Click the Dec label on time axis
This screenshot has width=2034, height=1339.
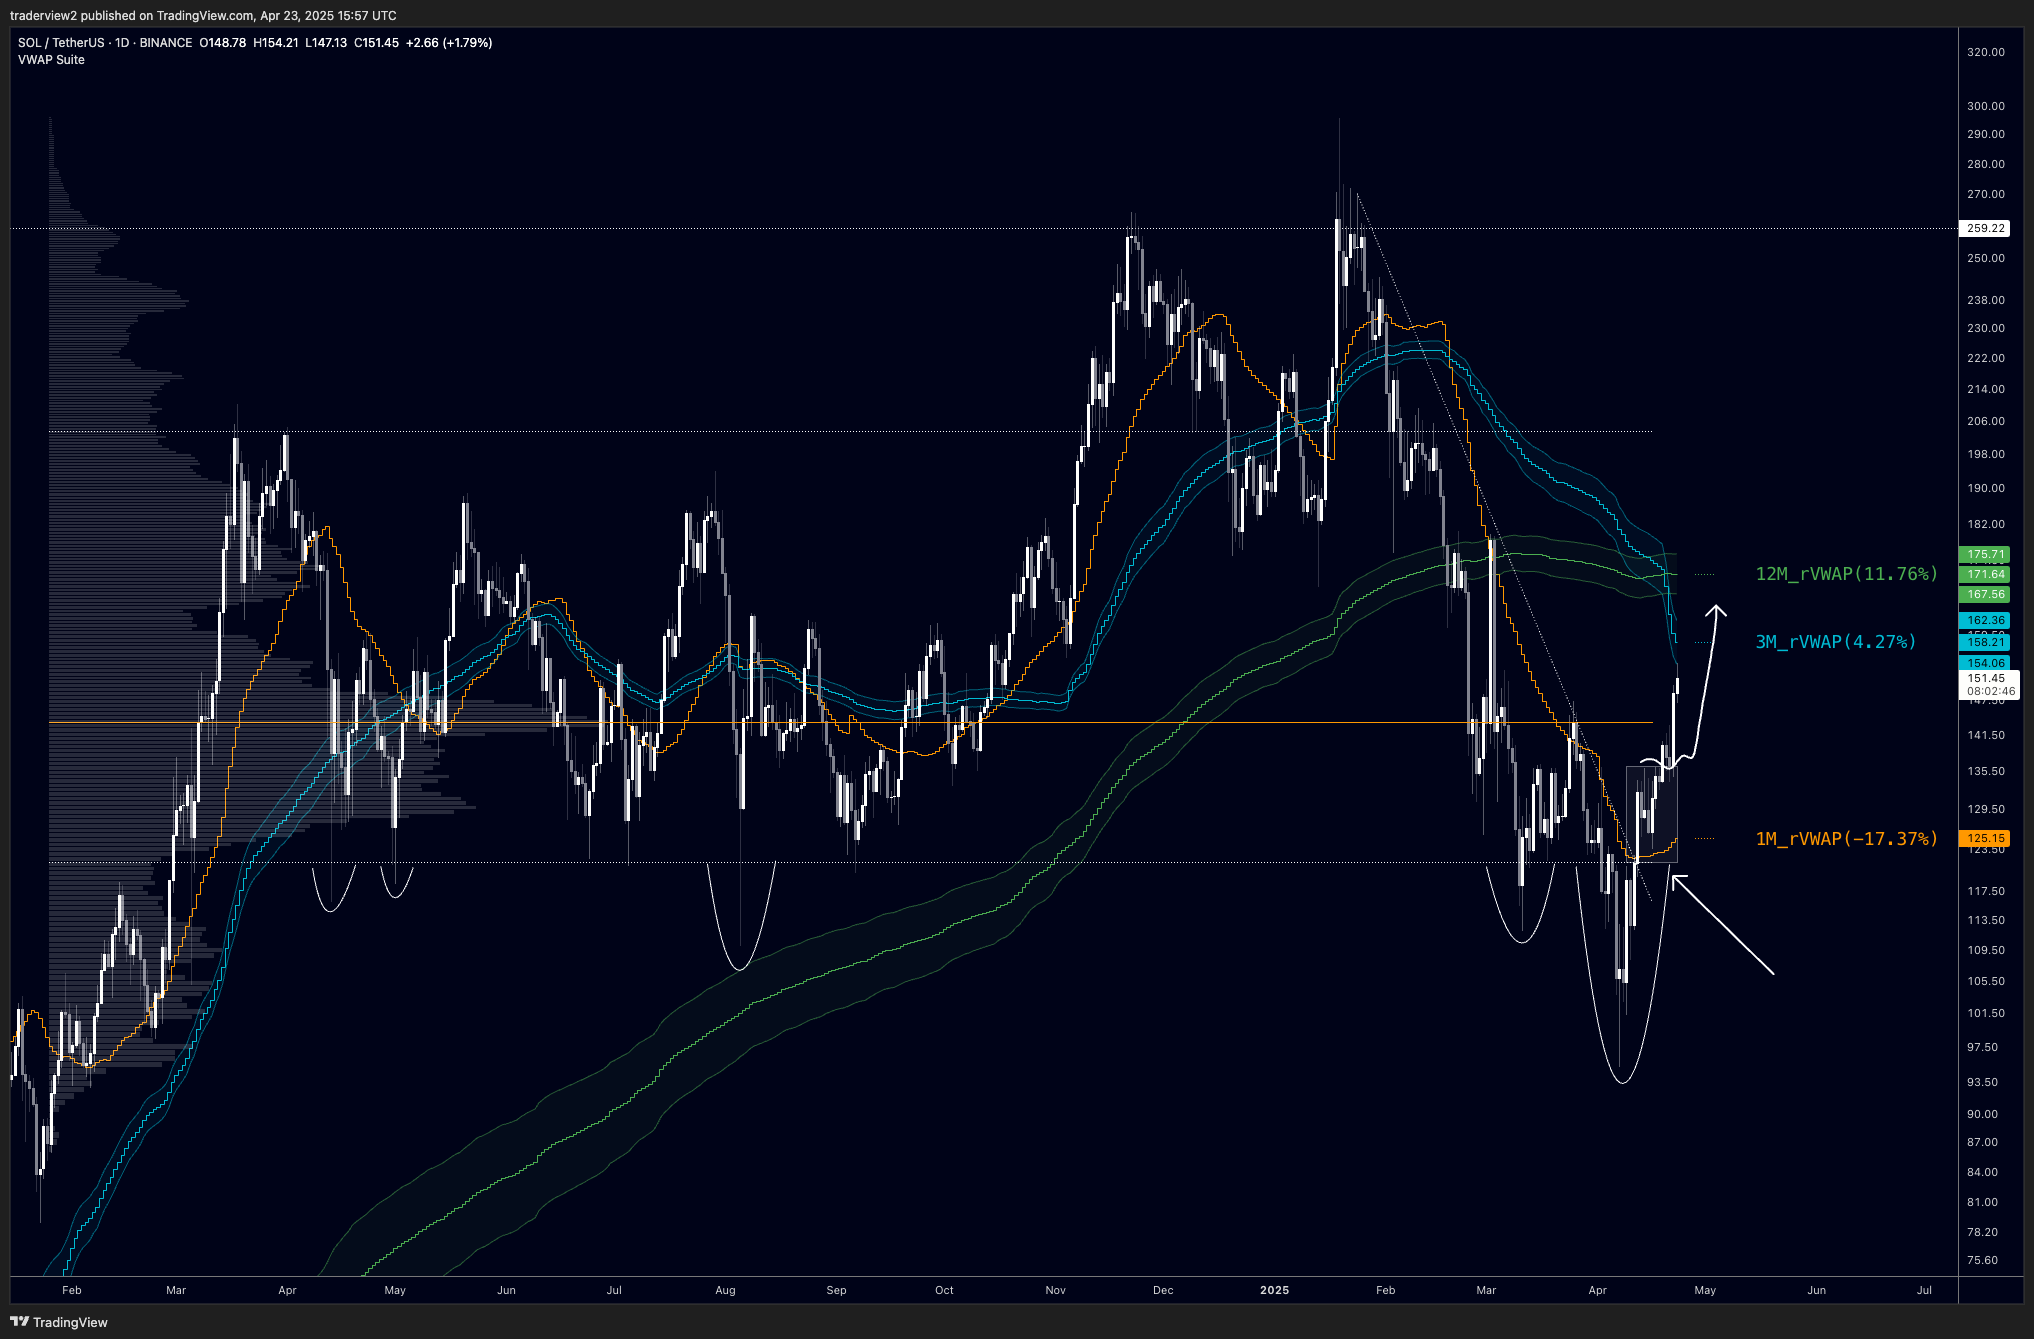1163,1290
